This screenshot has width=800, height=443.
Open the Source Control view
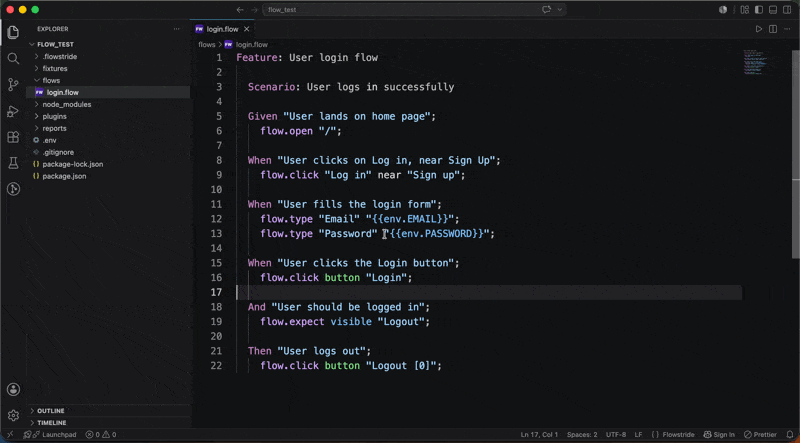(13, 84)
